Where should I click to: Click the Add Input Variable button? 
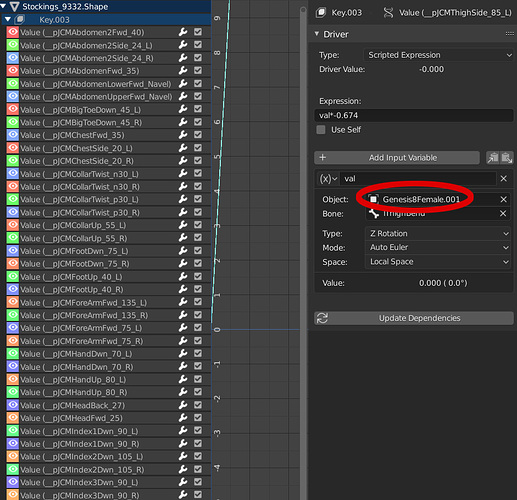[x=397, y=158]
